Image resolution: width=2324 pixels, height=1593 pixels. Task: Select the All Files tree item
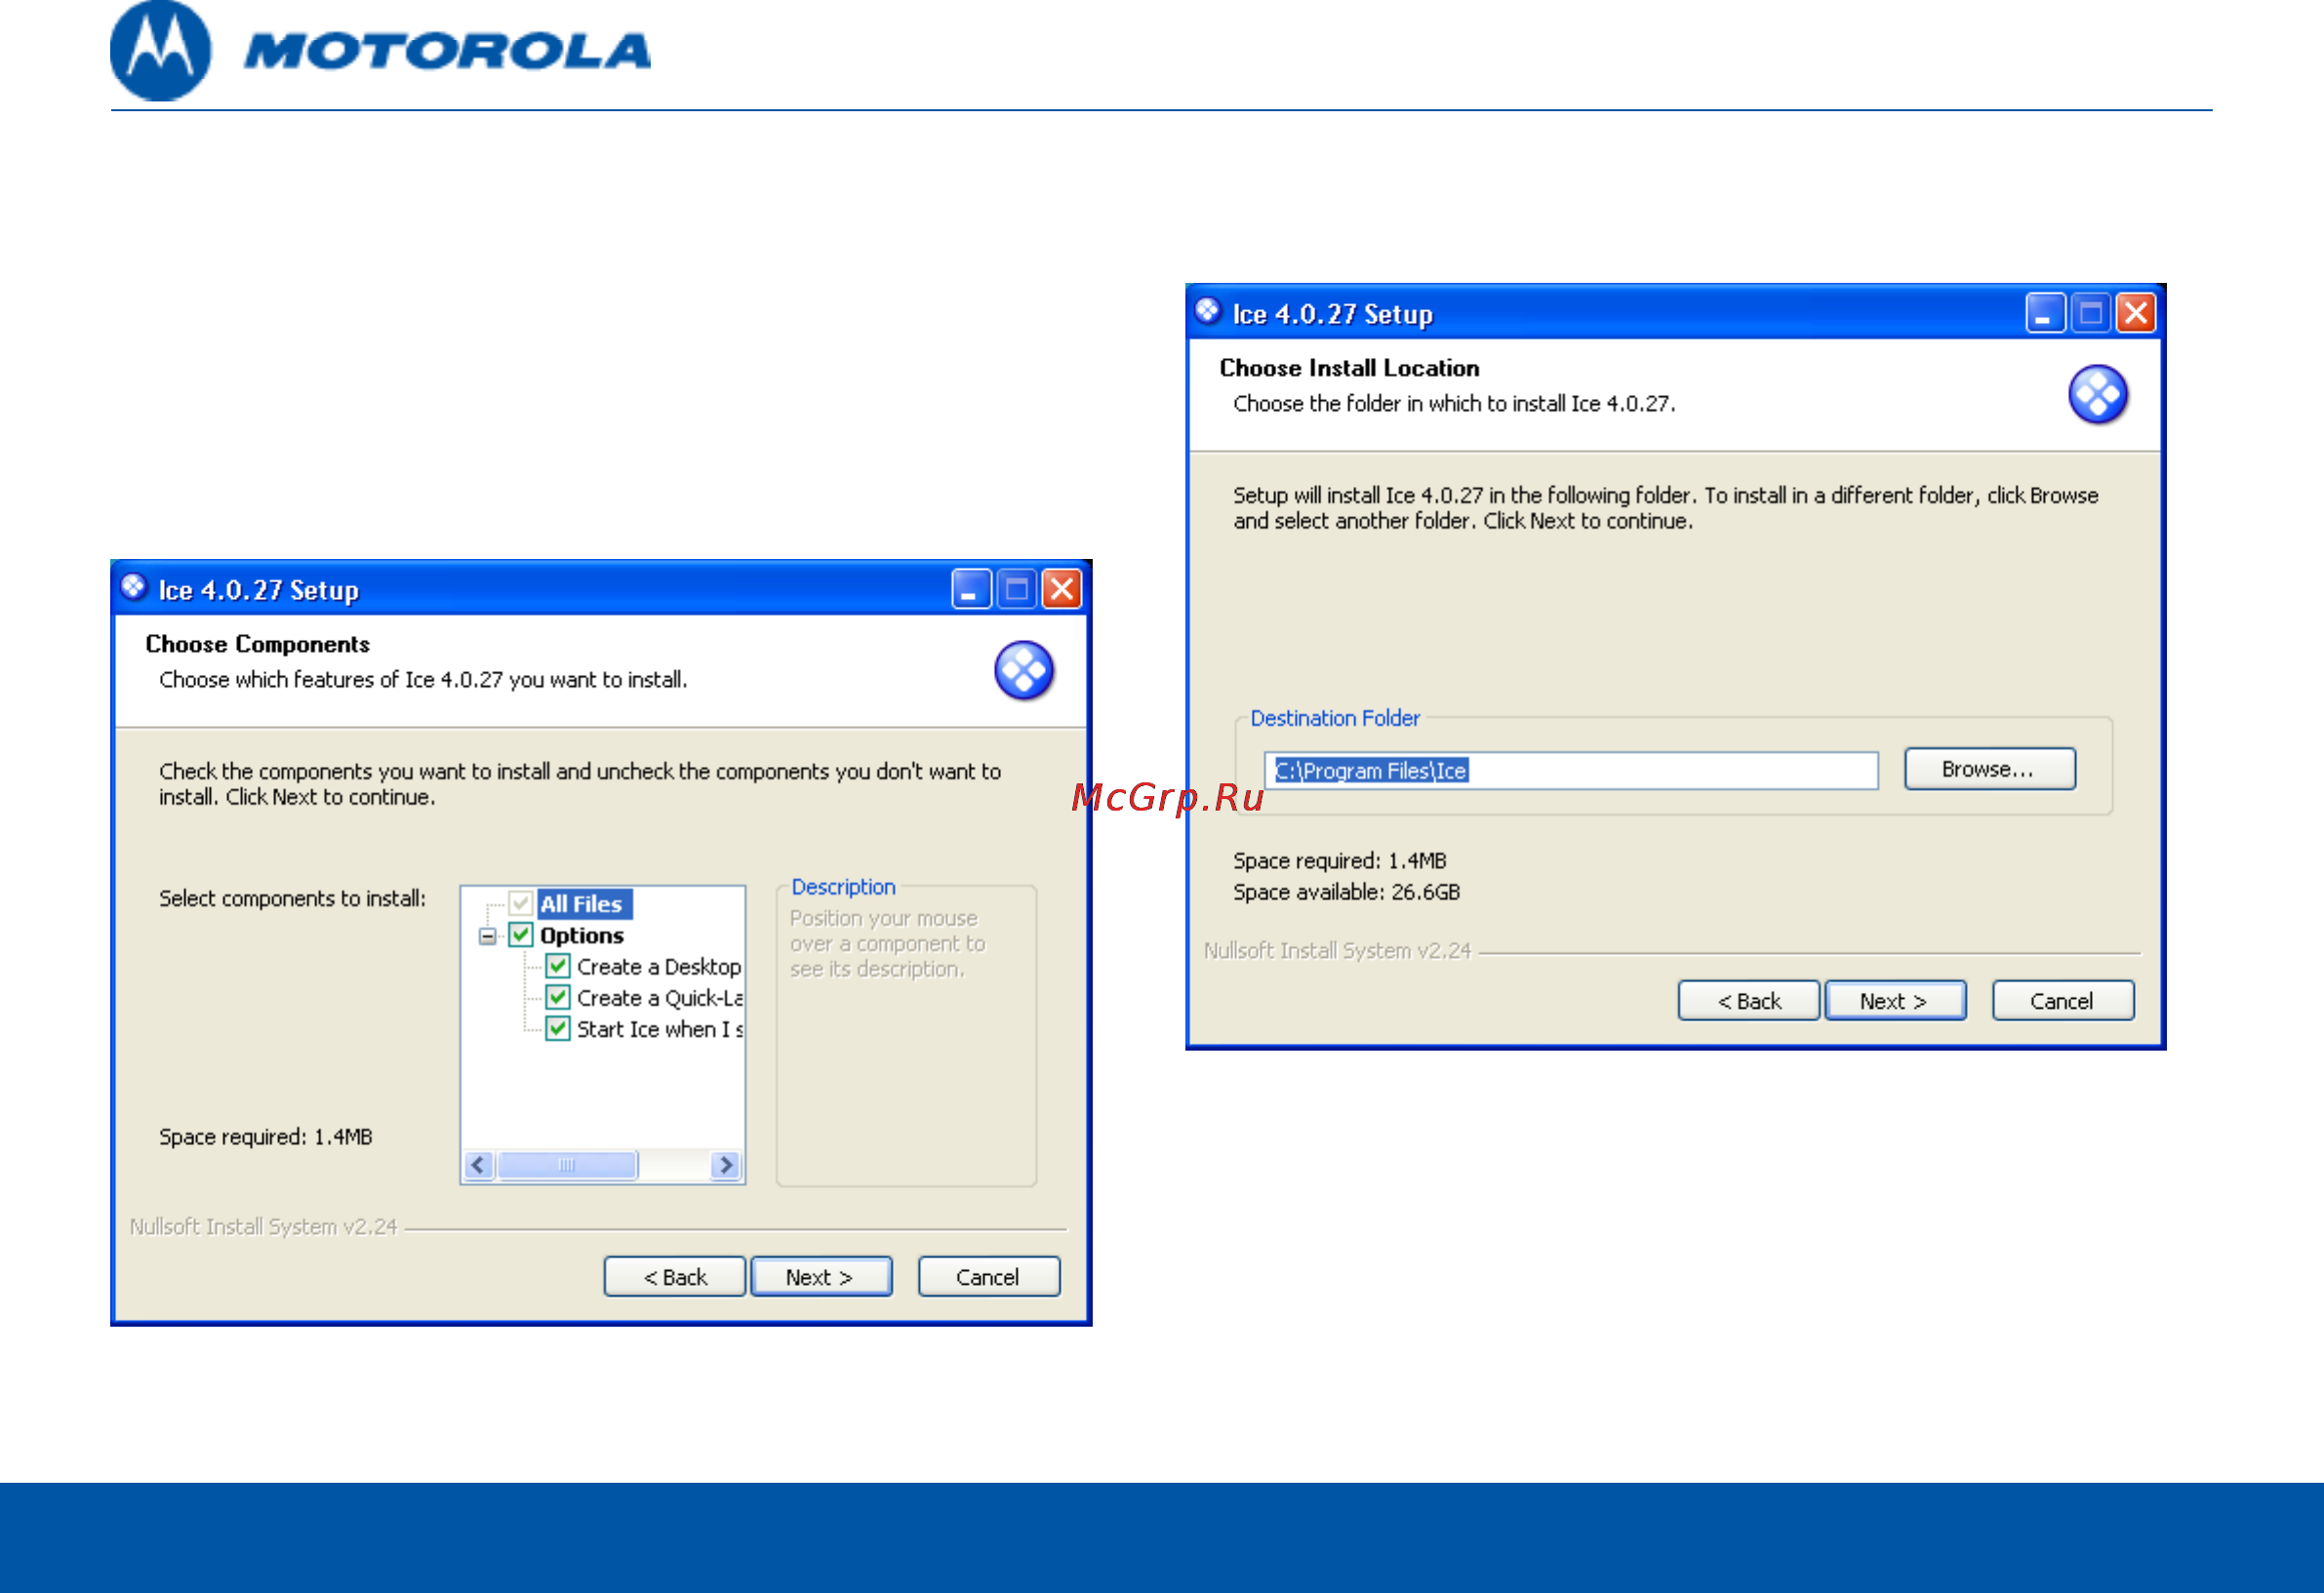pyautogui.click(x=583, y=904)
